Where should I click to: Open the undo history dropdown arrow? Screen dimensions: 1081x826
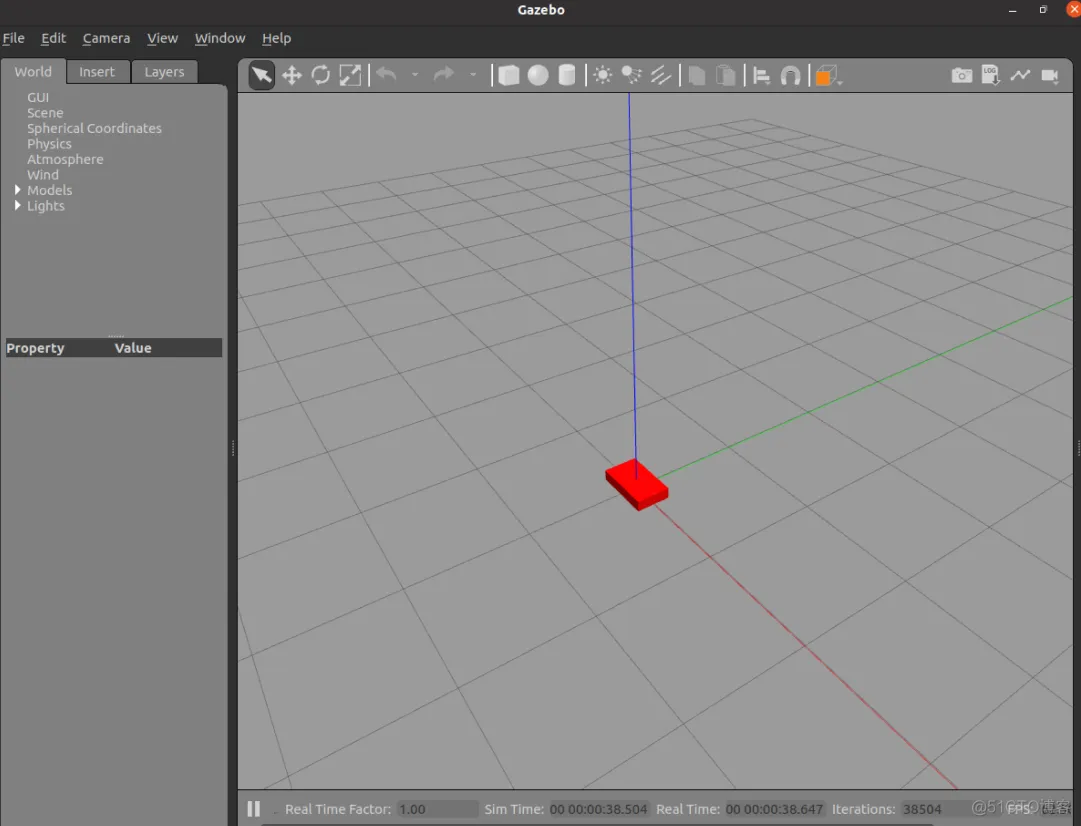[415, 74]
